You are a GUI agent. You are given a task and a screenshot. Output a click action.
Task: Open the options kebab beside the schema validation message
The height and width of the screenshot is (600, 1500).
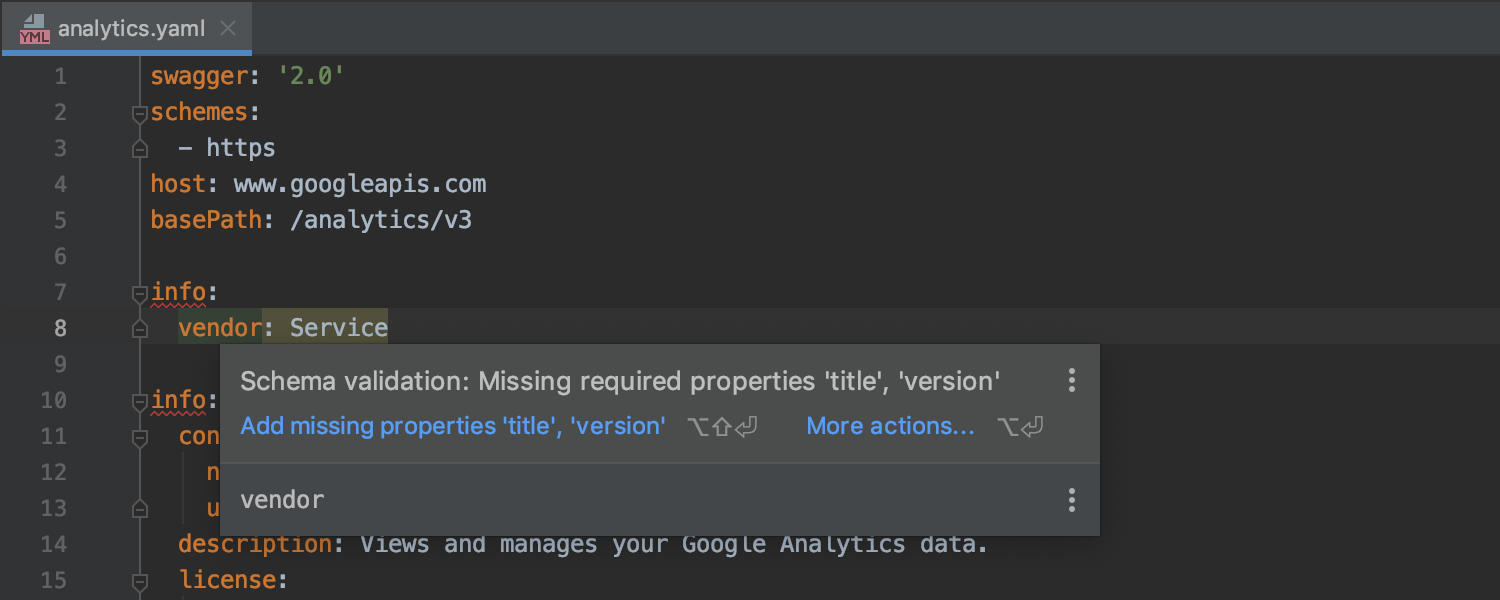coord(1071,380)
